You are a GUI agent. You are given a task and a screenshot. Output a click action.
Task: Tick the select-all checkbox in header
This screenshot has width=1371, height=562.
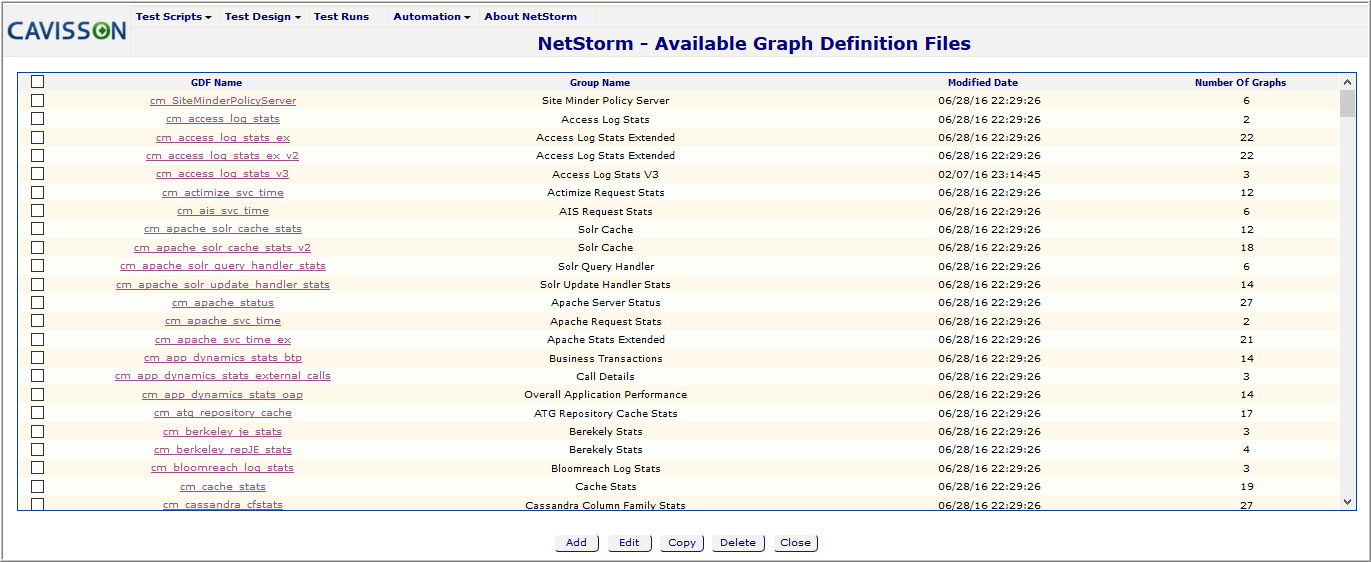[38, 82]
